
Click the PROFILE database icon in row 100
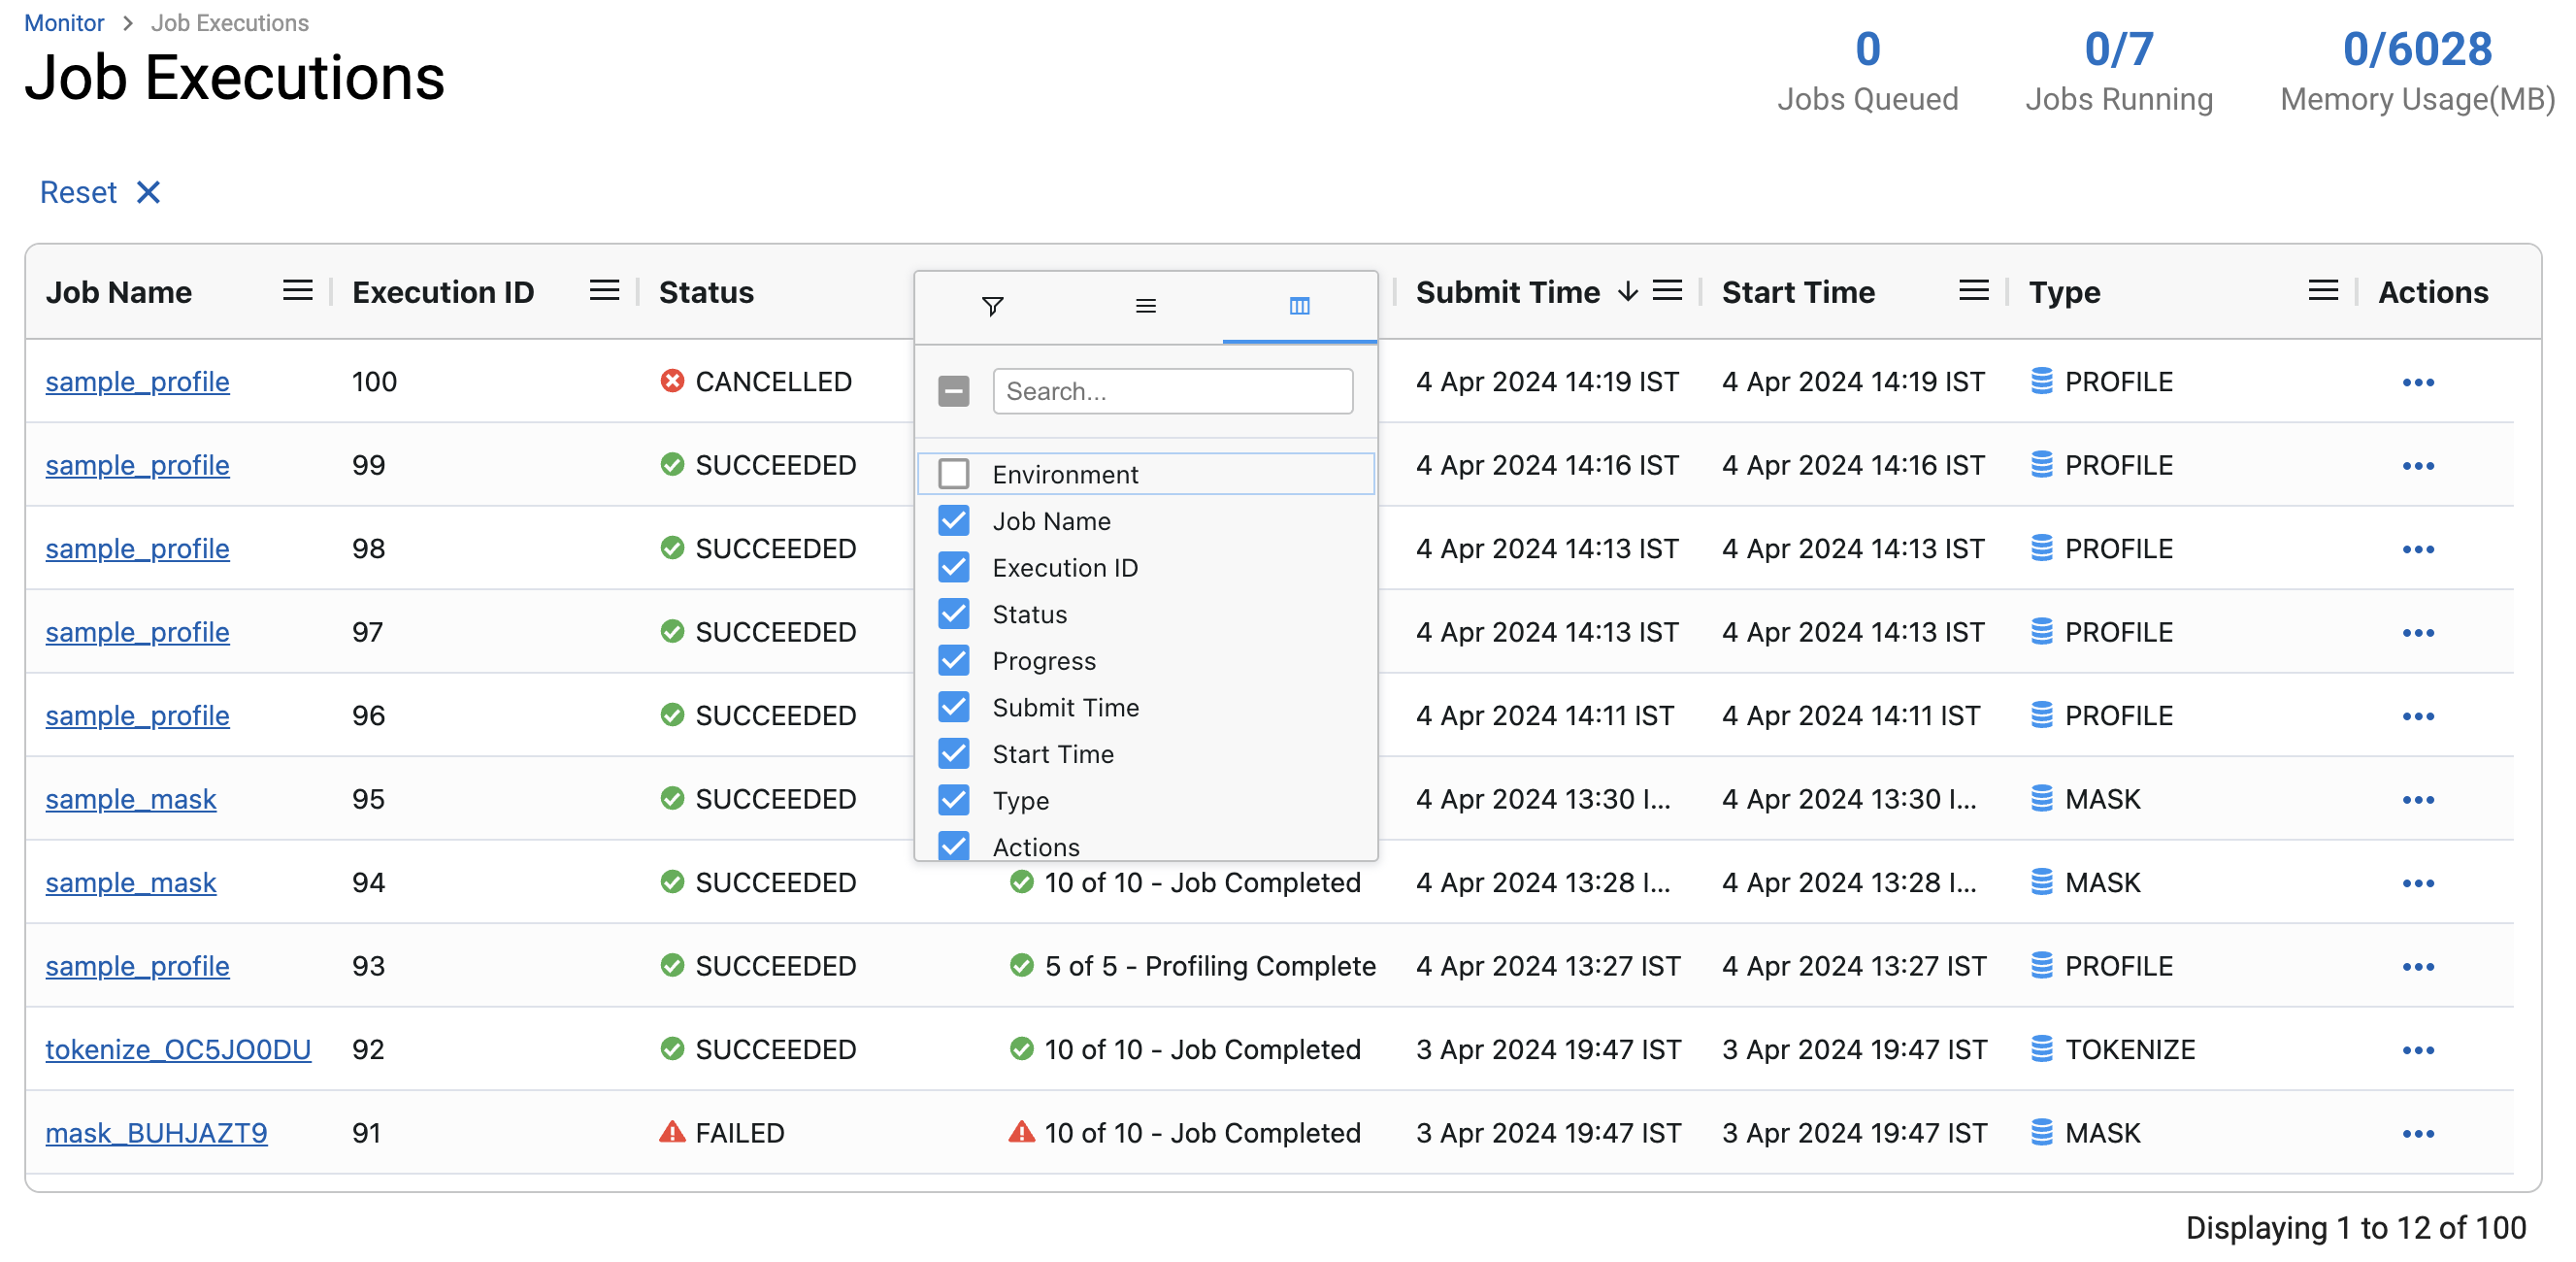point(2041,381)
